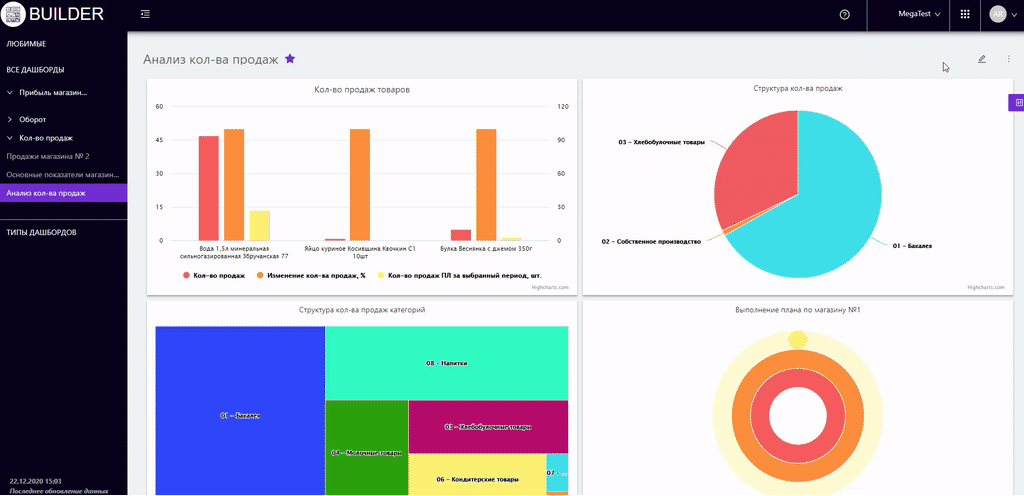Screen dimensions: 1024x496
Task: Collapse the sidebar with the menu toggle icon
Action: click(x=146, y=14)
